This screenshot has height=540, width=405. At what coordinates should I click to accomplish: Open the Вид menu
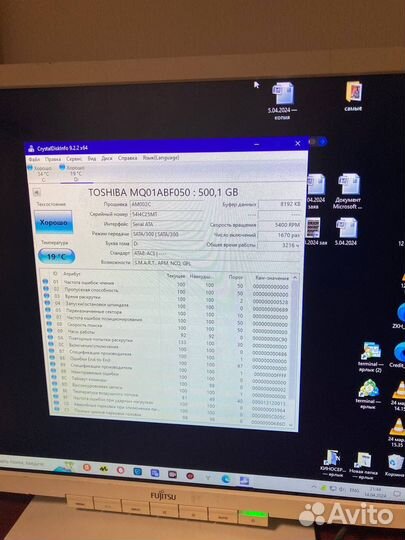(x=92, y=158)
